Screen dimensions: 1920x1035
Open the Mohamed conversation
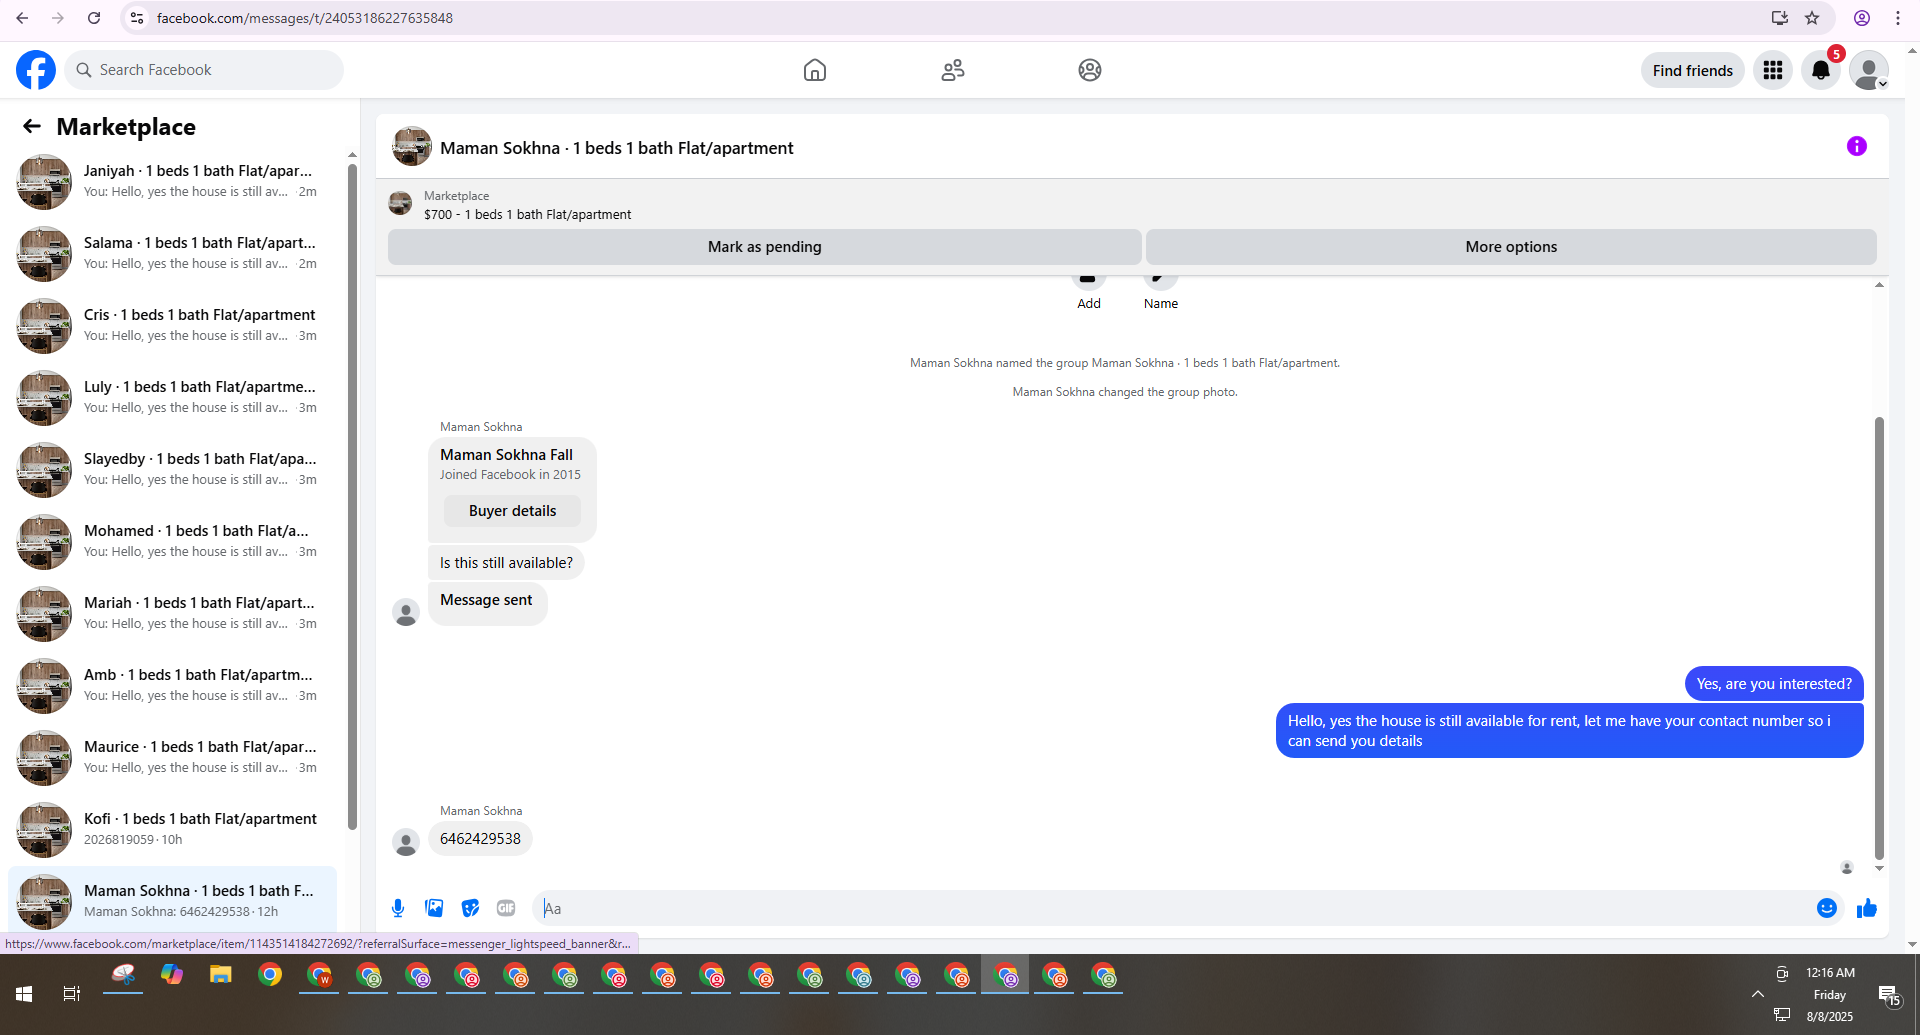pyautogui.click(x=172, y=541)
